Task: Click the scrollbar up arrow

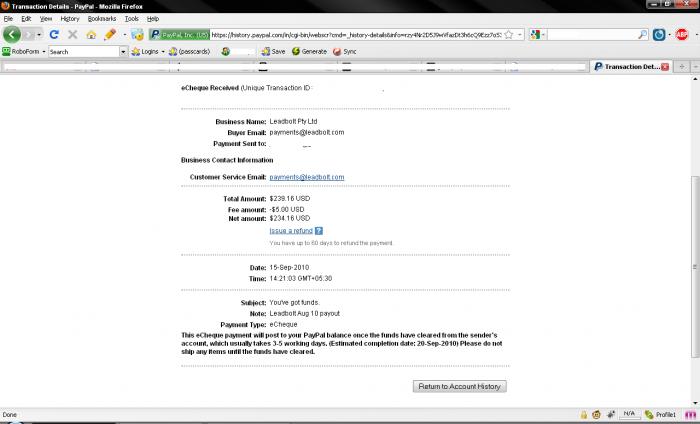Action: 696,79
